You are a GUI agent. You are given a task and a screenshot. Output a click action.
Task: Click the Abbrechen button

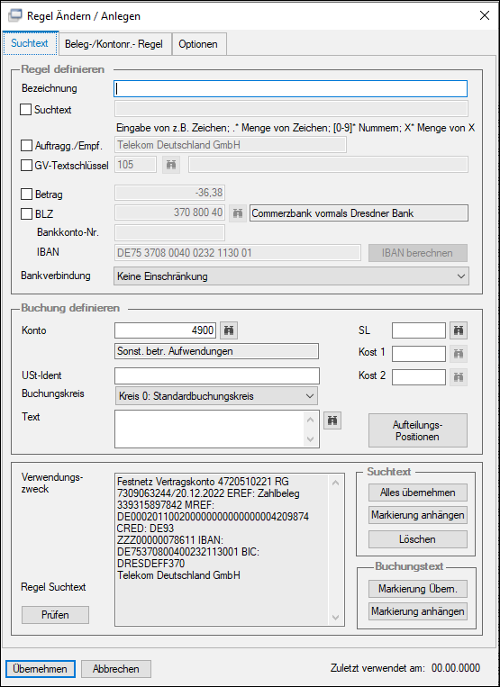[x=116, y=669]
